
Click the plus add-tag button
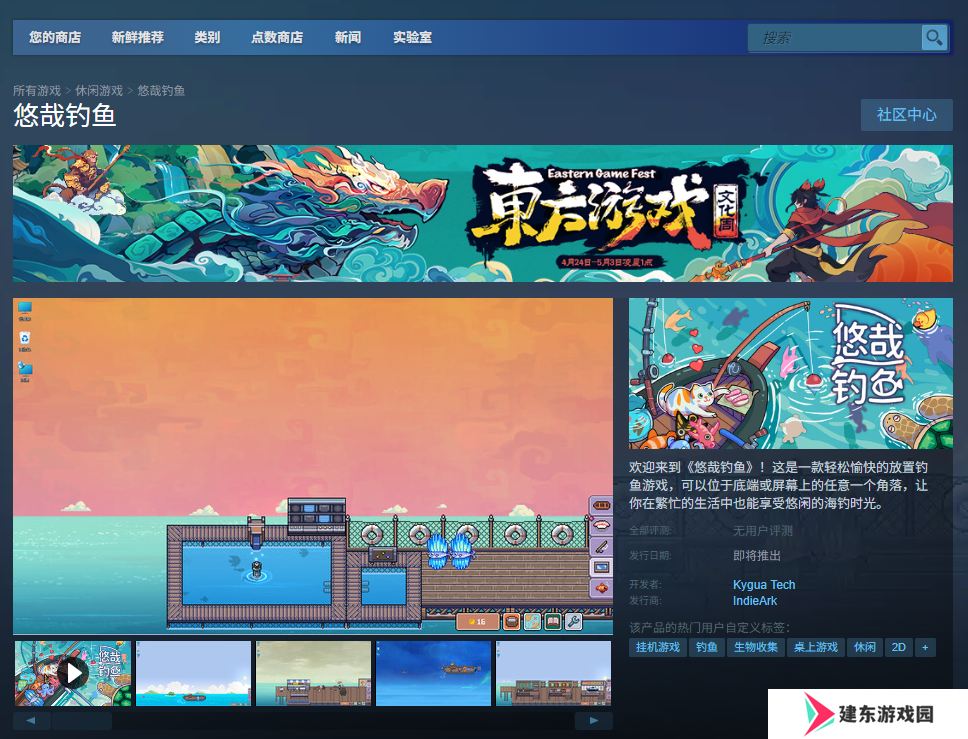(x=925, y=647)
